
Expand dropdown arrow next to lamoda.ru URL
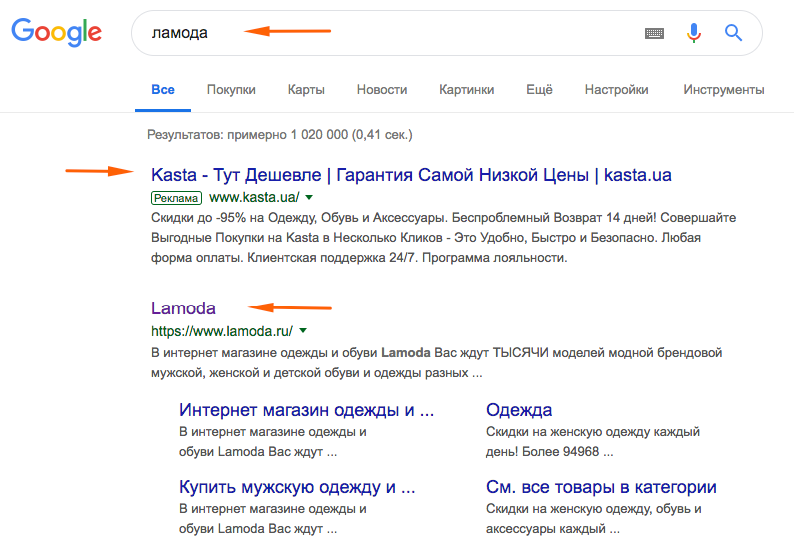[303, 330]
